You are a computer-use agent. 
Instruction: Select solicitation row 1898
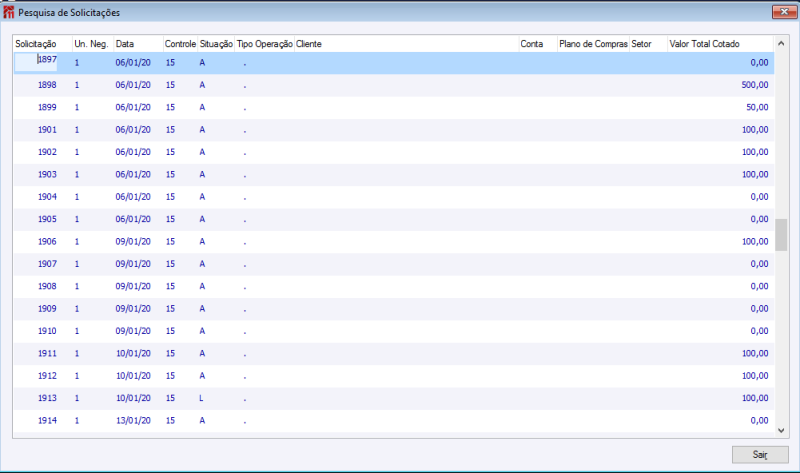coord(394,85)
